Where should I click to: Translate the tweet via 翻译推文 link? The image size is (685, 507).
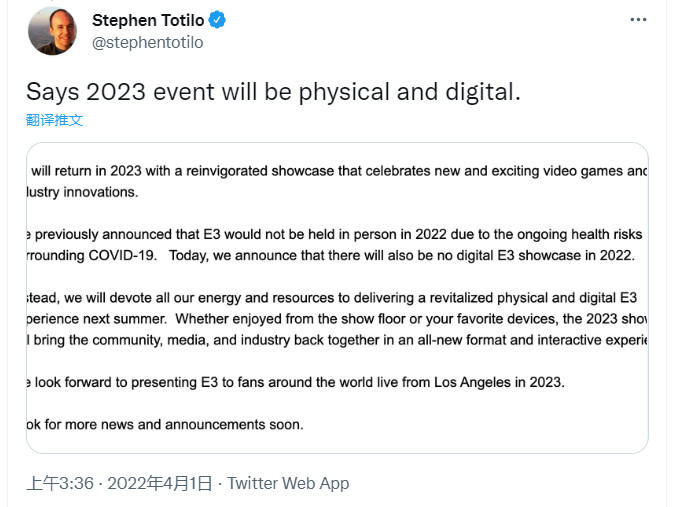(54, 120)
